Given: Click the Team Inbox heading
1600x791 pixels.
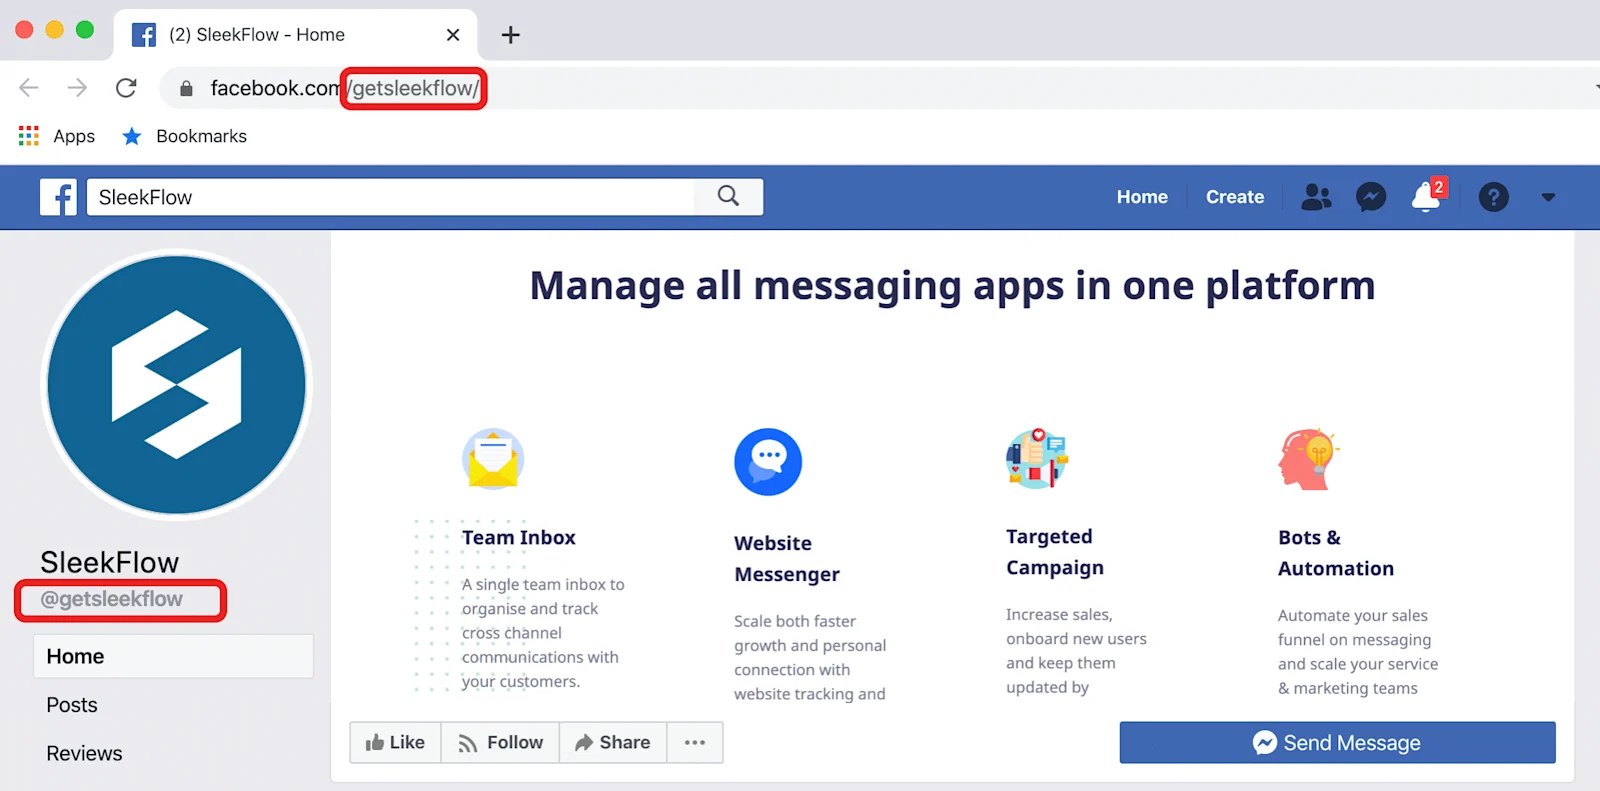Looking at the screenshot, I should (519, 537).
